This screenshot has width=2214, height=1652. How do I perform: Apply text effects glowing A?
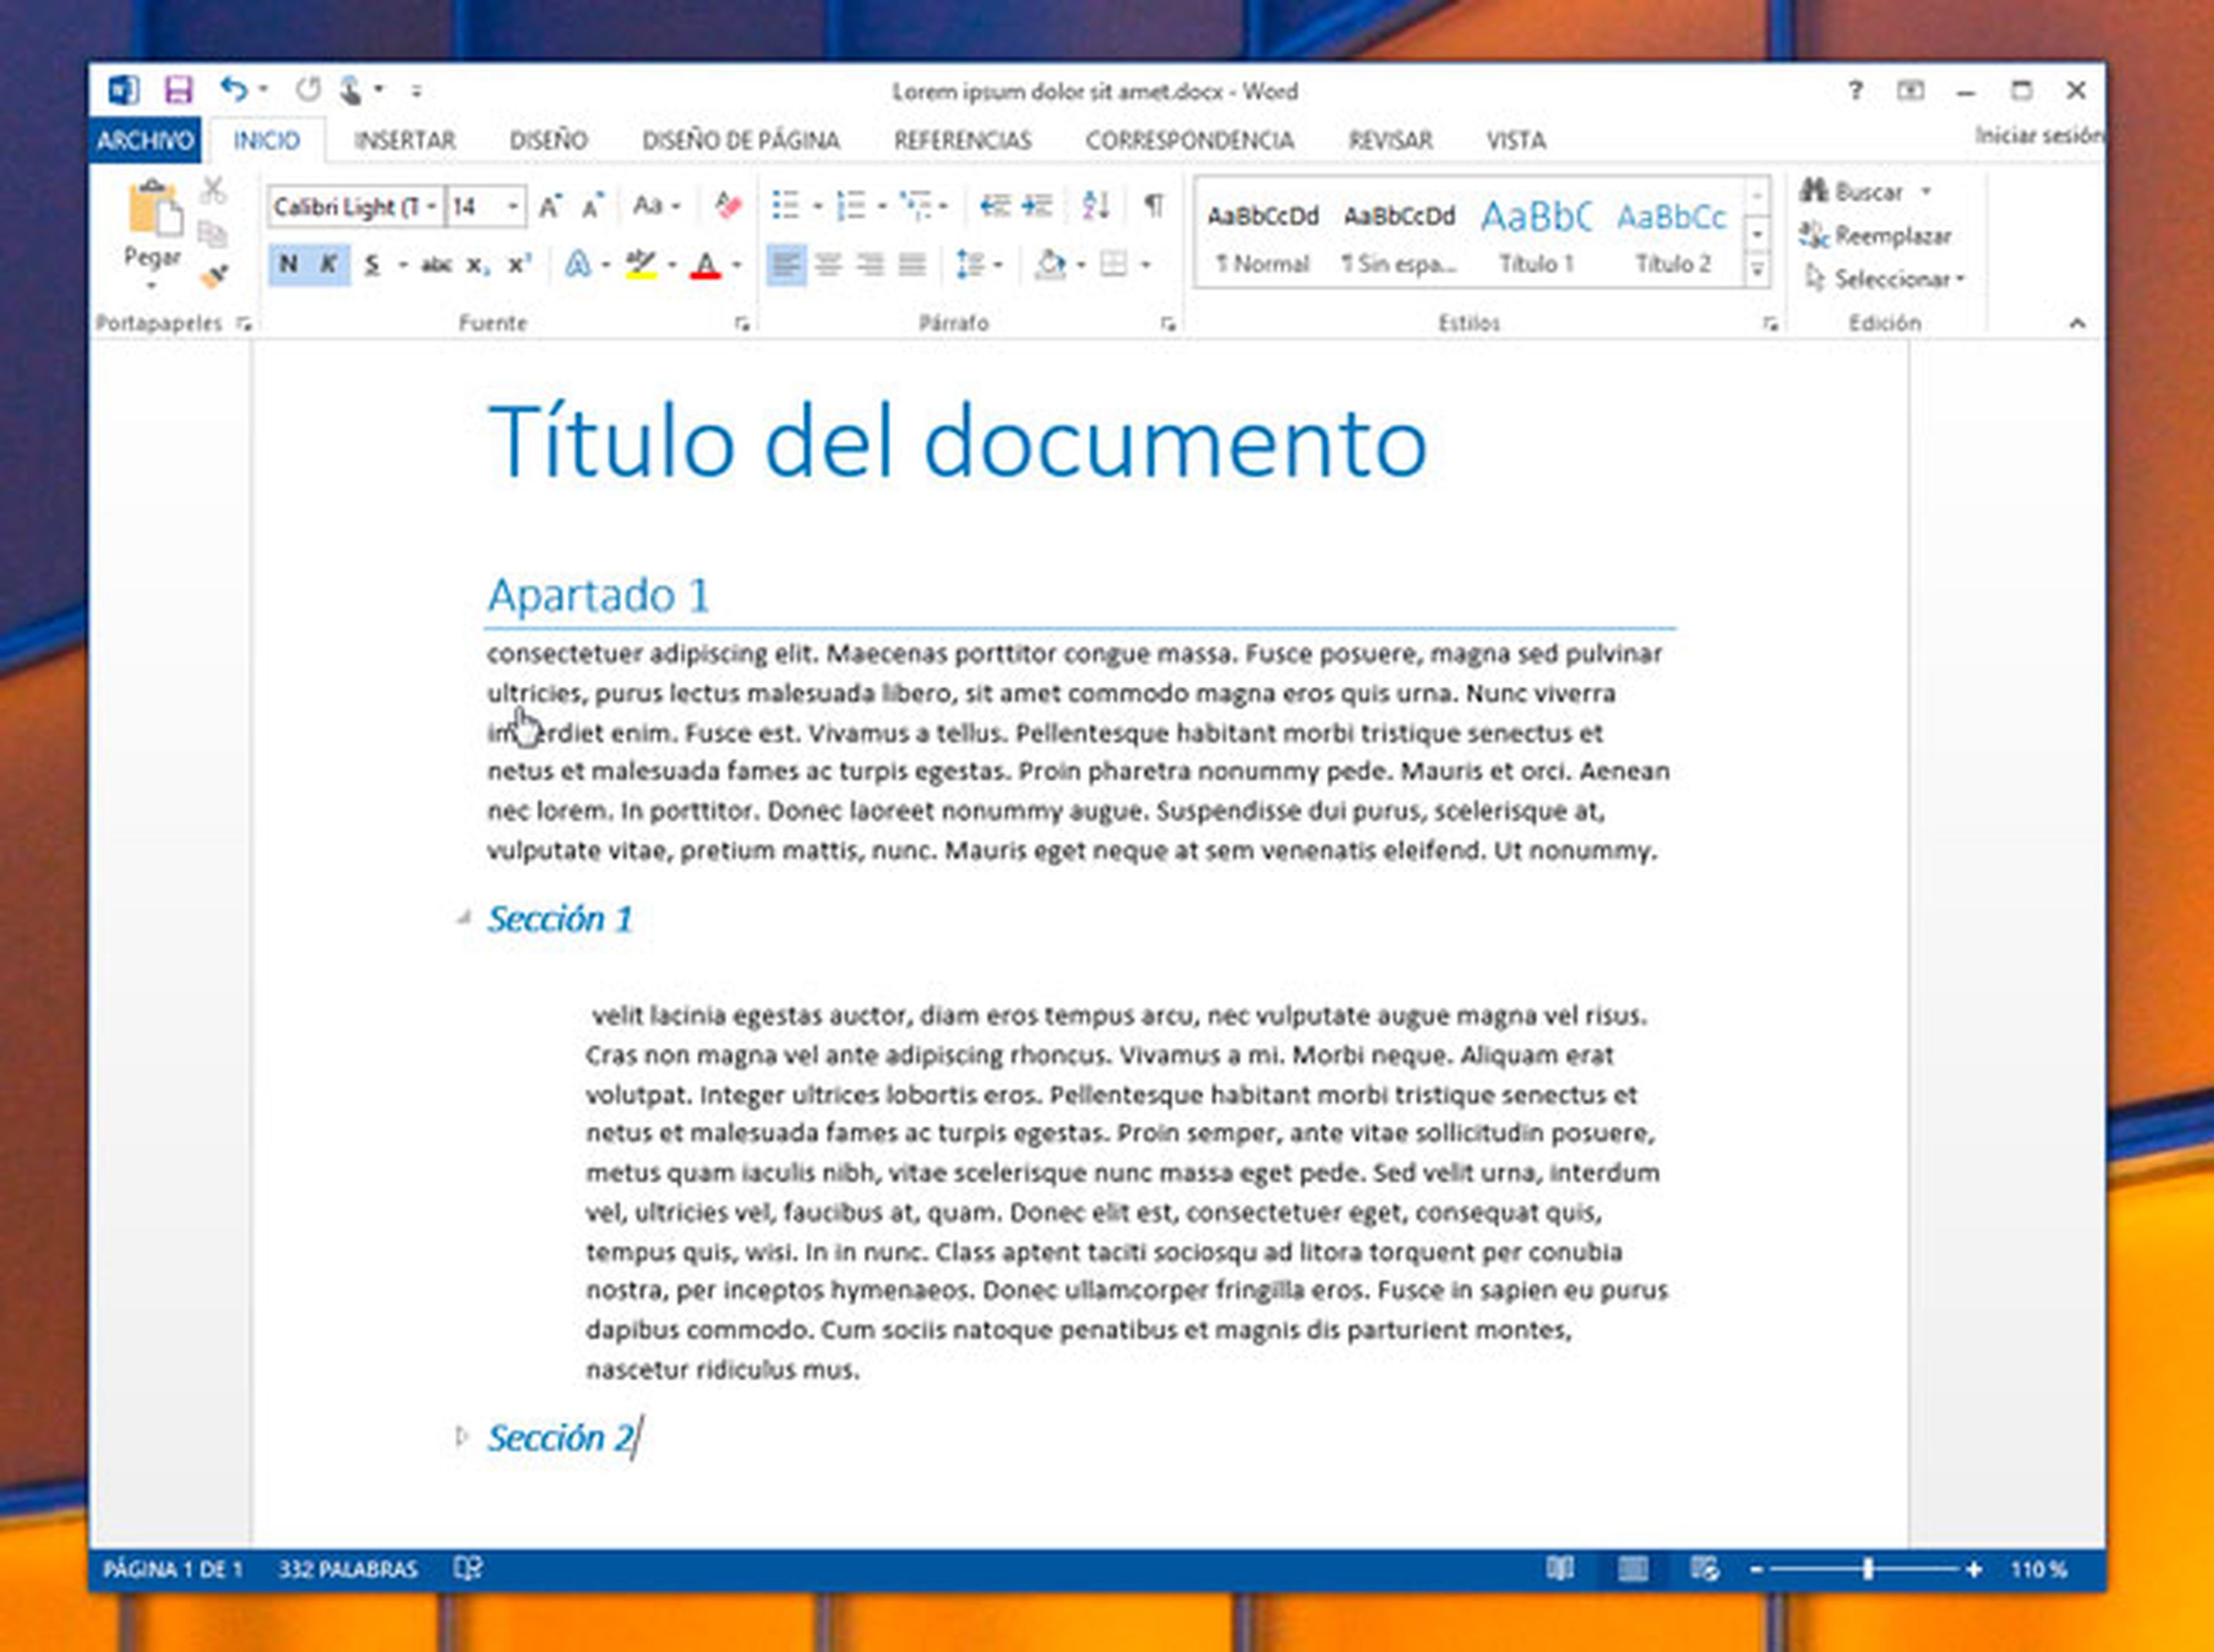coord(578,264)
